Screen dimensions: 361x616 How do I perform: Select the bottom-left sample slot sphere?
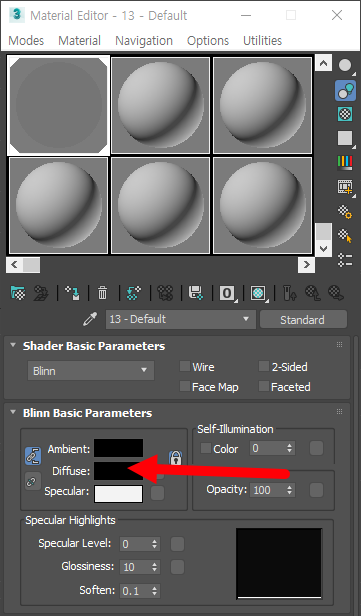(59, 205)
